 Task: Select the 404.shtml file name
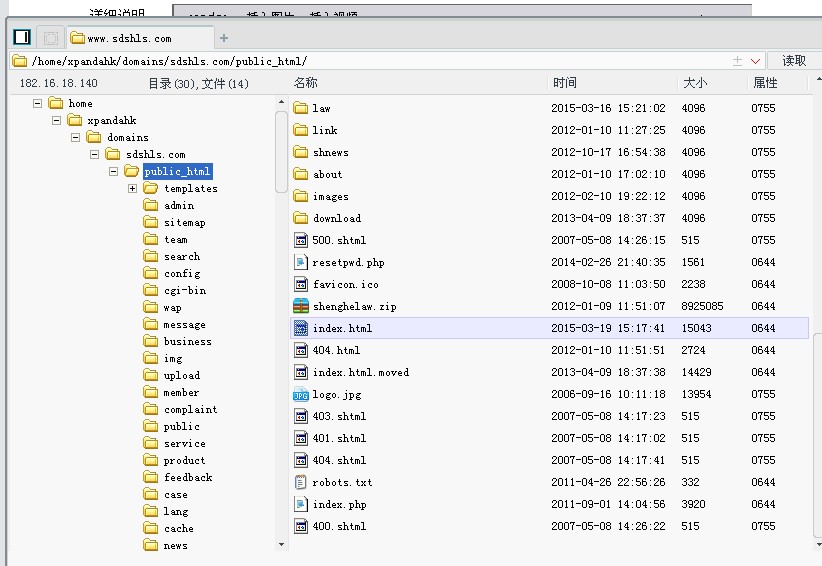click(339, 460)
